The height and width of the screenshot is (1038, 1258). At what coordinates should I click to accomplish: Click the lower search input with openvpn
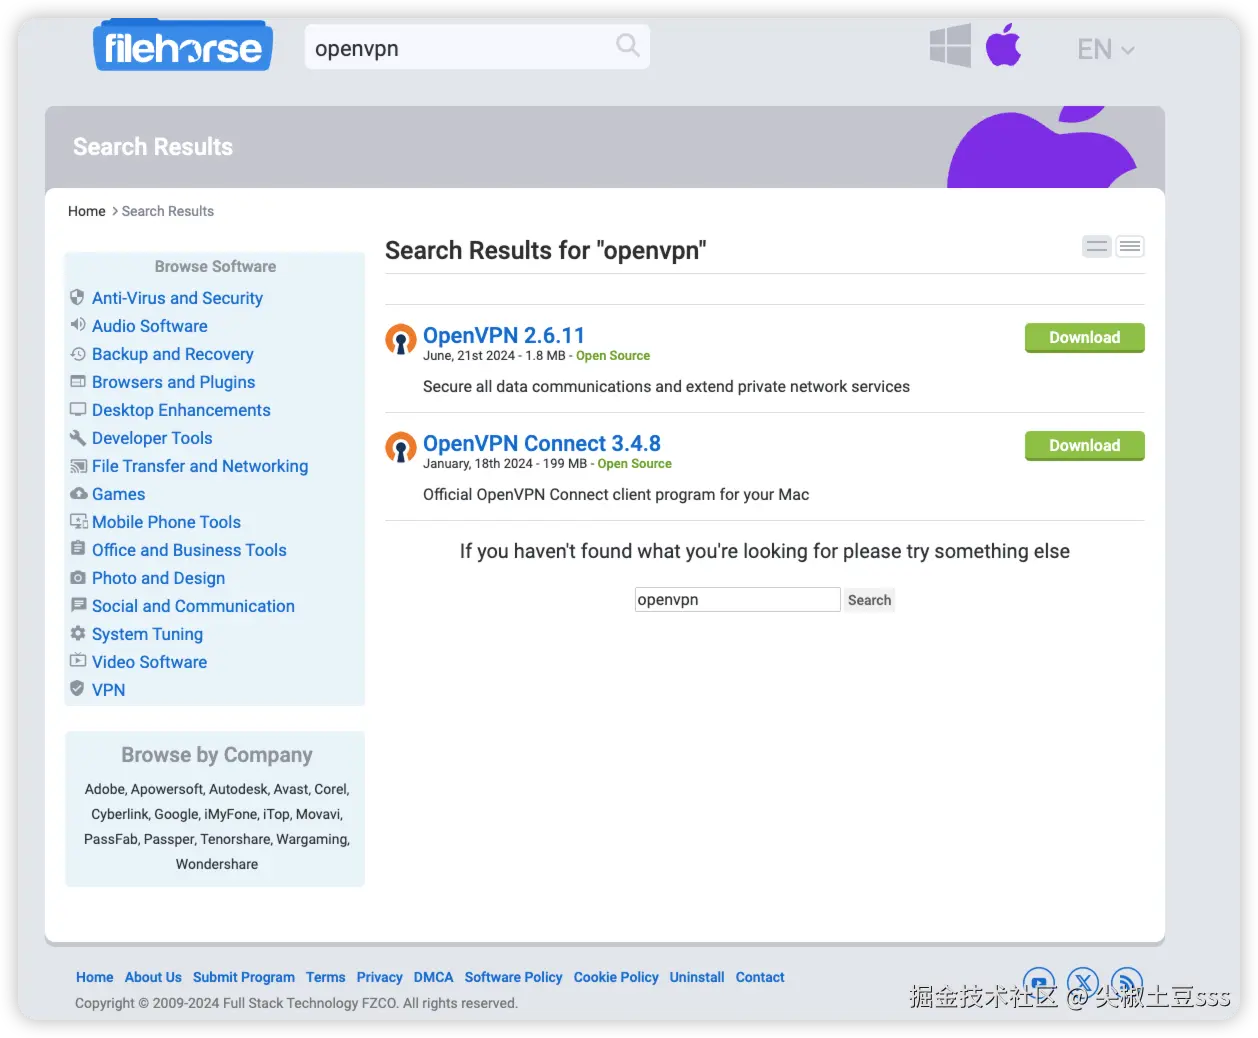point(737,600)
